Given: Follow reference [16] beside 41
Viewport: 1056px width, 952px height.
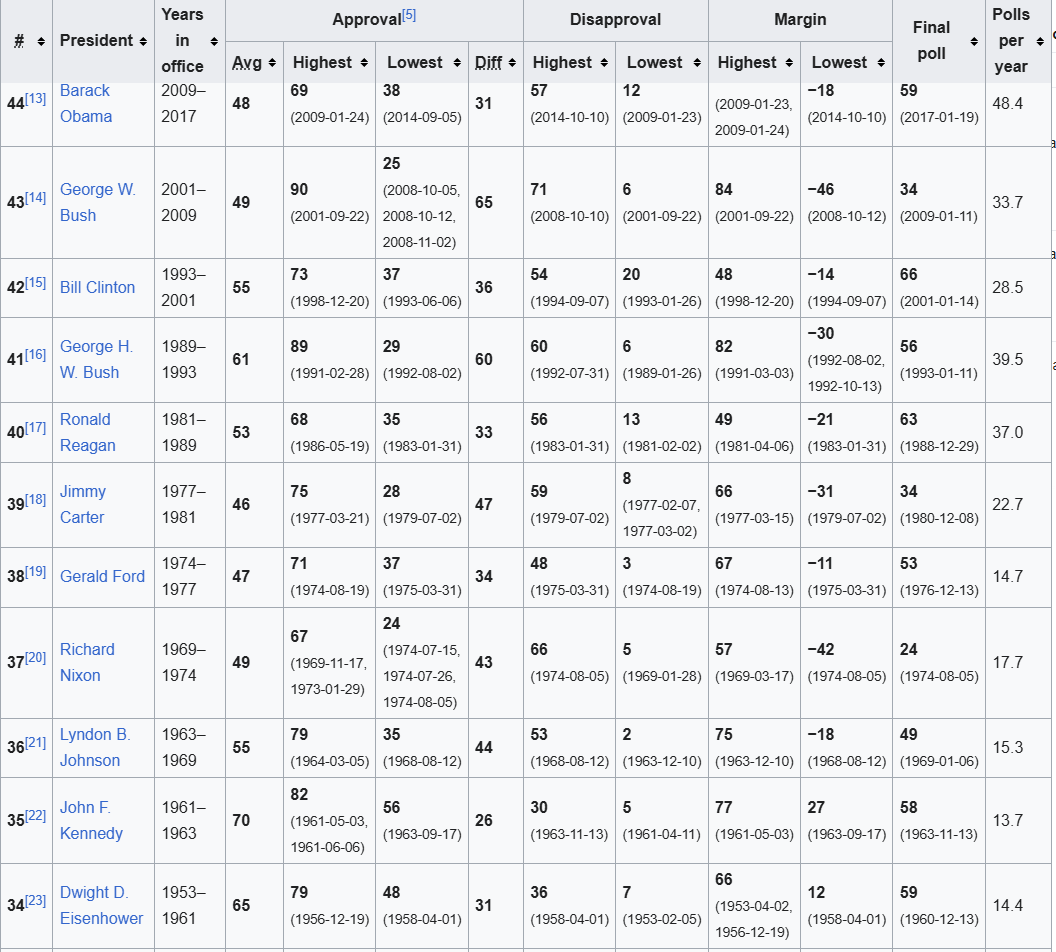Looking at the screenshot, I should coord(36,354).
